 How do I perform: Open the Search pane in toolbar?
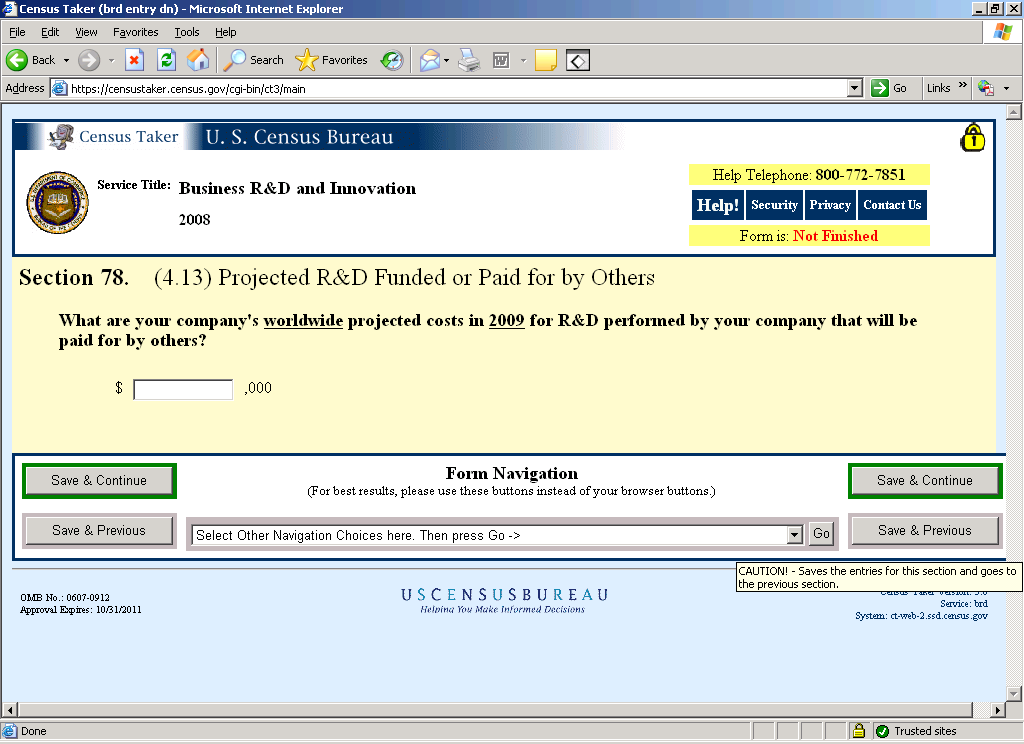point(254,60)
